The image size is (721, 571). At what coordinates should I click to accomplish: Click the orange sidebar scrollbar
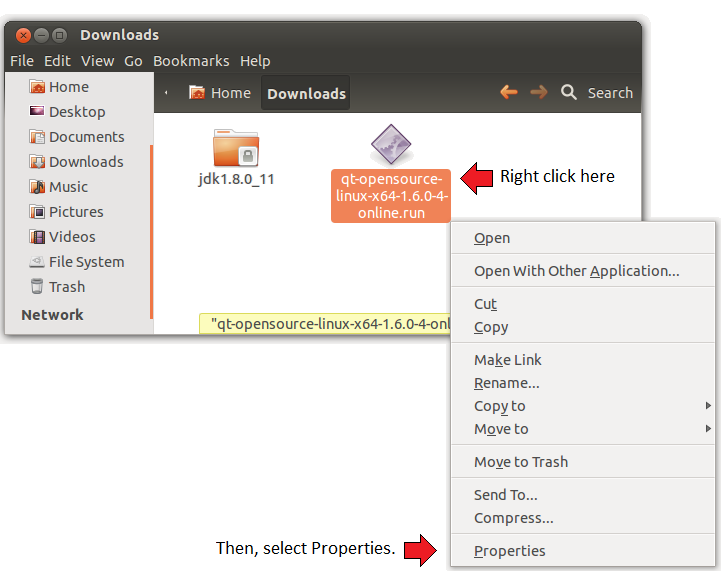[x=151, y=232]
